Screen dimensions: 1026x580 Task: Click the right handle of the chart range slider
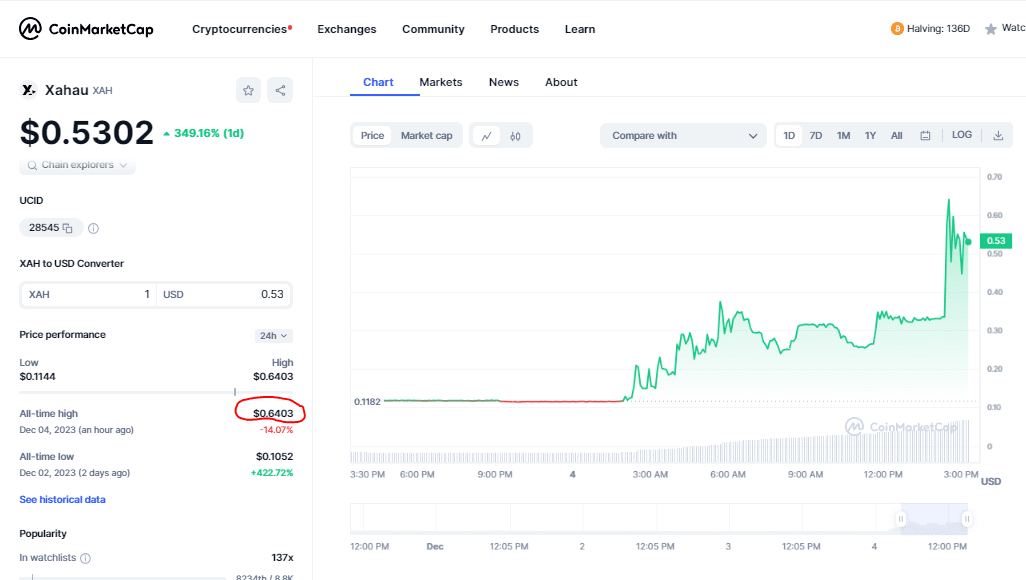[x=967, y=519]
